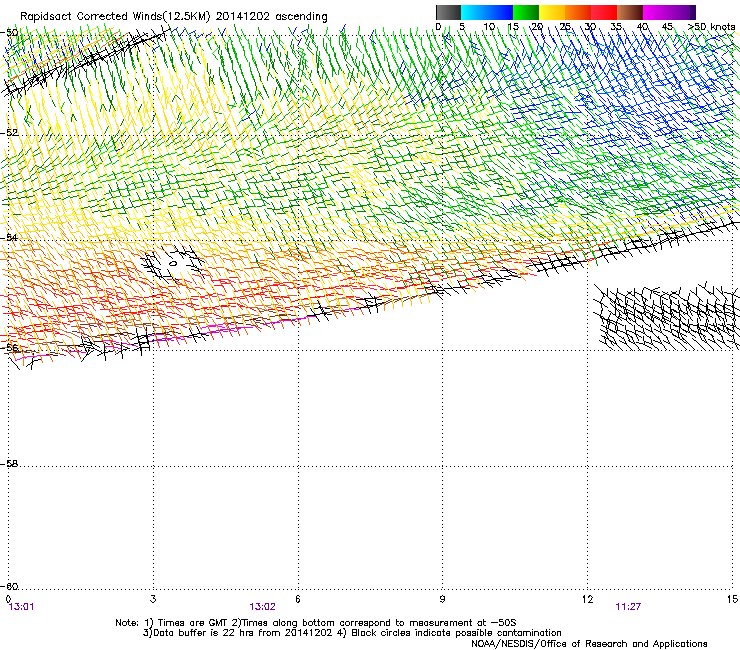Click the longitude label 3
740x650 pixels.
[x=153, y=599]
